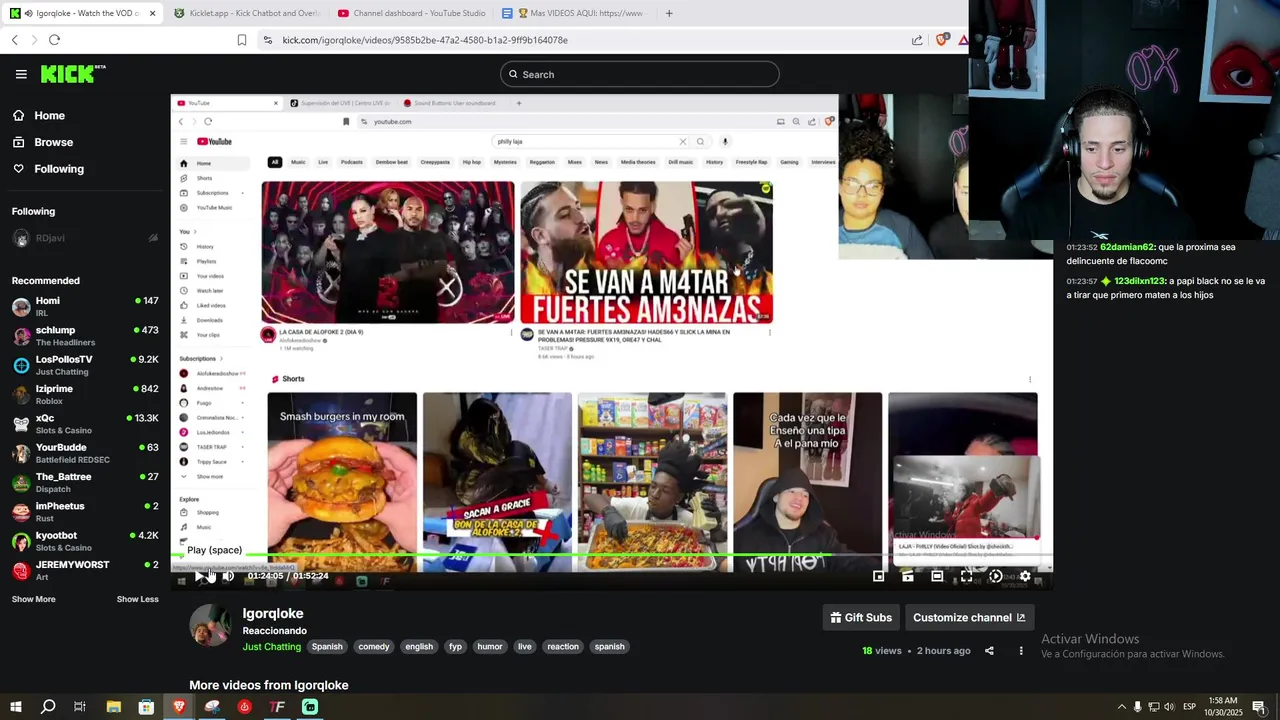
Task: Bookmark this page
Action: (242, 40)
